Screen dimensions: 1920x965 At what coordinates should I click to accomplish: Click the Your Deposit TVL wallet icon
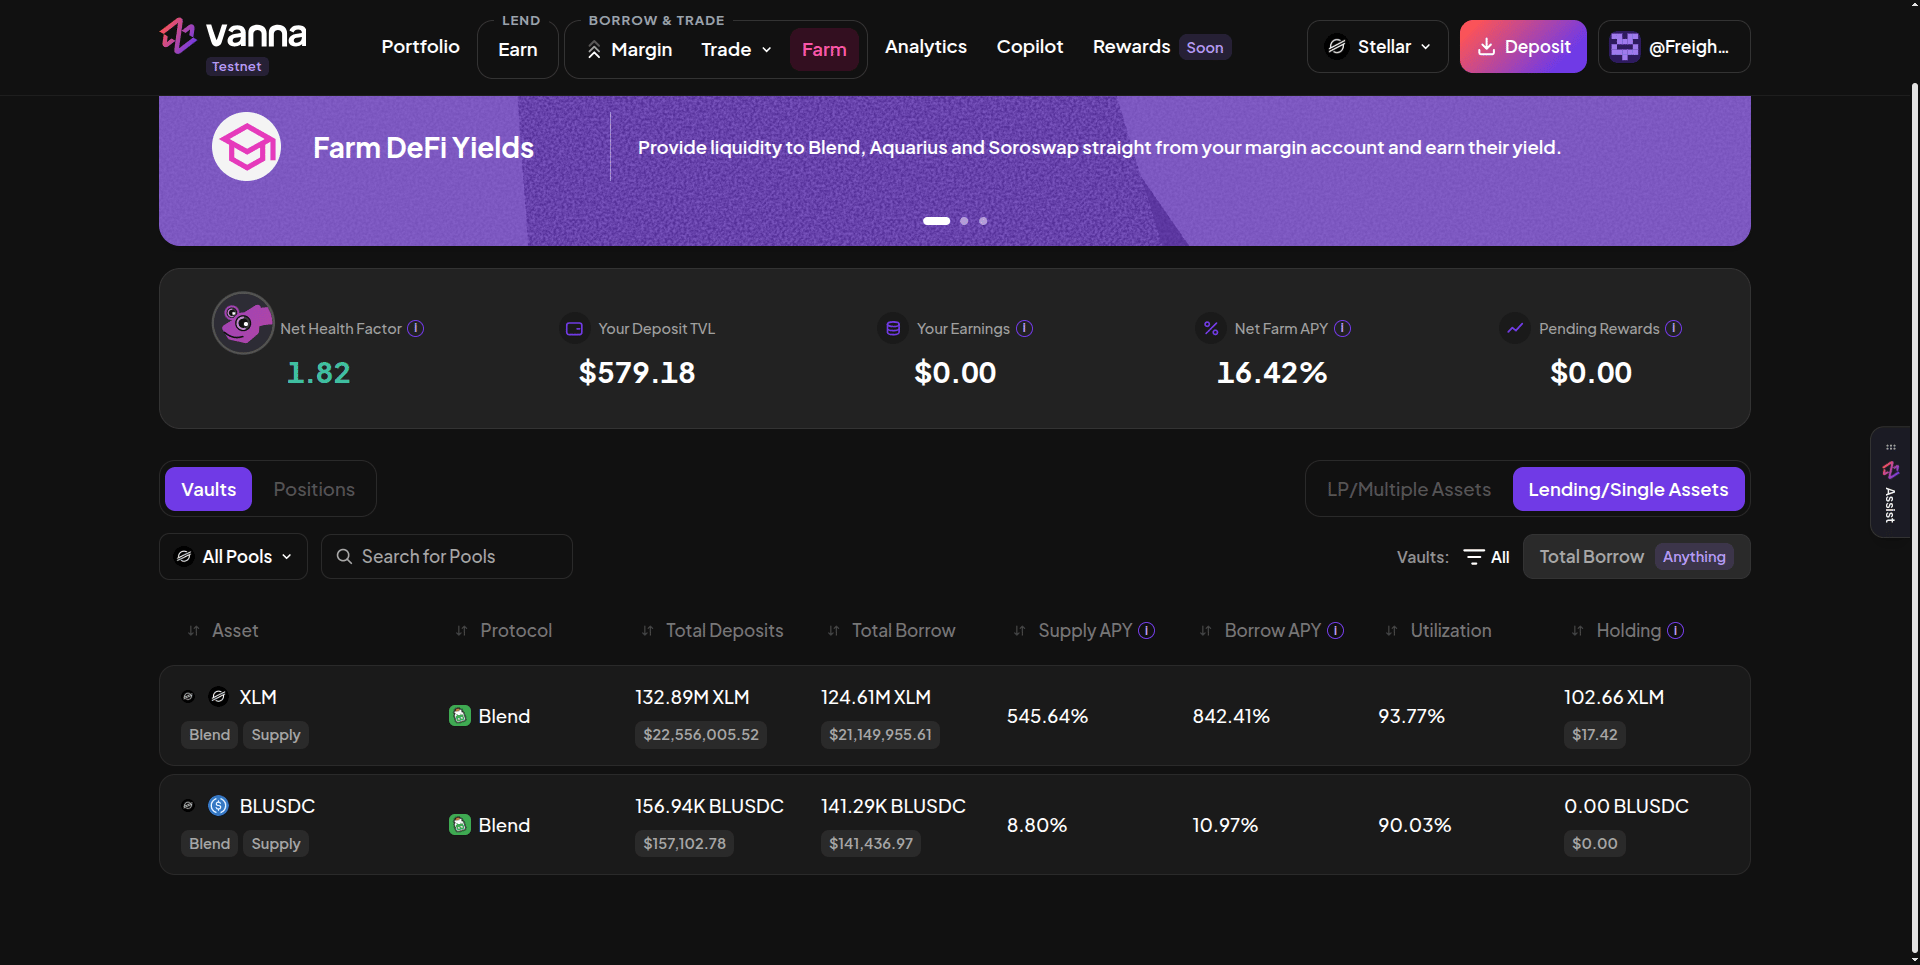tap(574, 329)
